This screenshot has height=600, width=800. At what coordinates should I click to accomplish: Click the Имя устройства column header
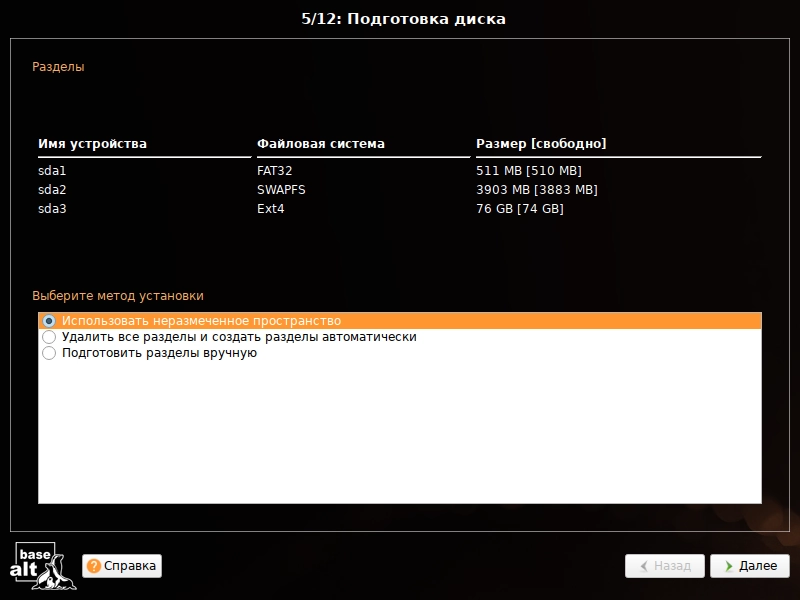[92, 144]
